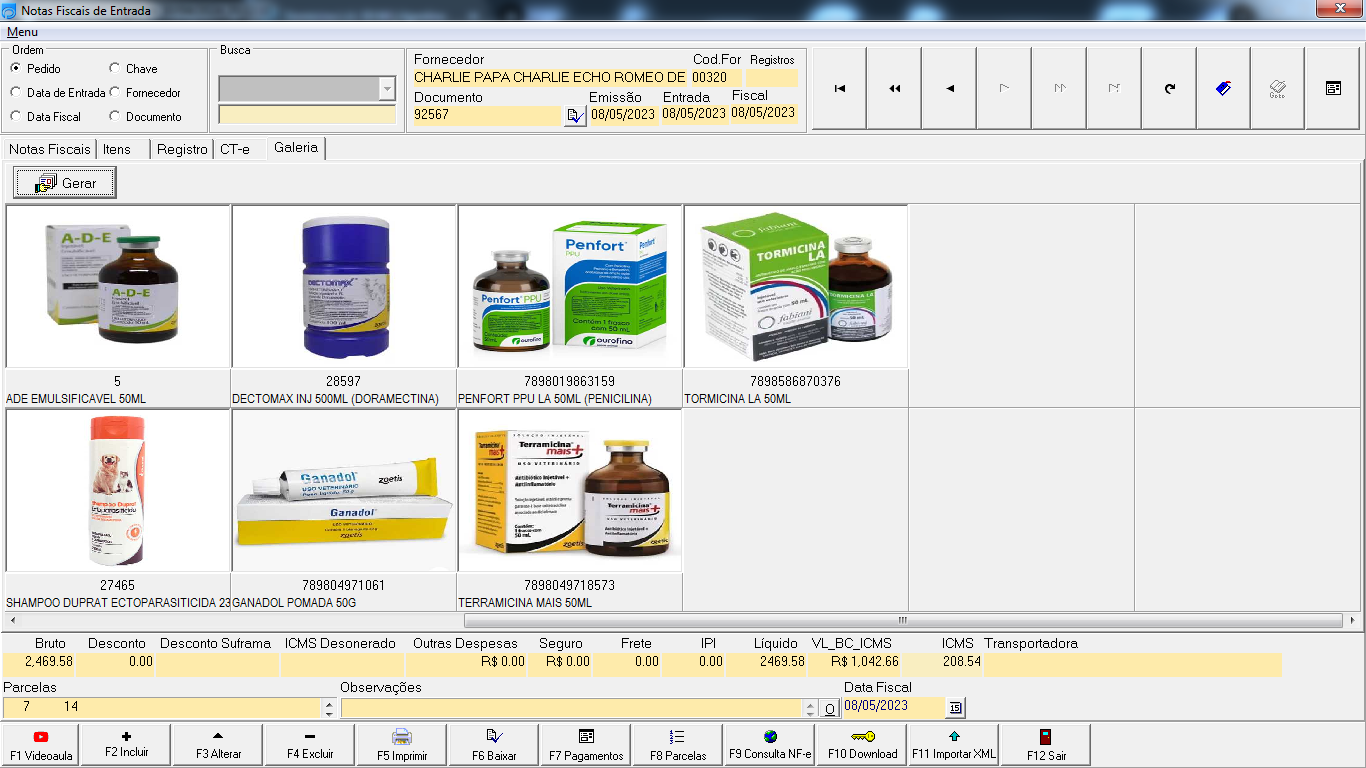The height and width of the screenshot is (768, 1366).
Task: Select the Terramicina Mais product image
Action: point(570,491)
